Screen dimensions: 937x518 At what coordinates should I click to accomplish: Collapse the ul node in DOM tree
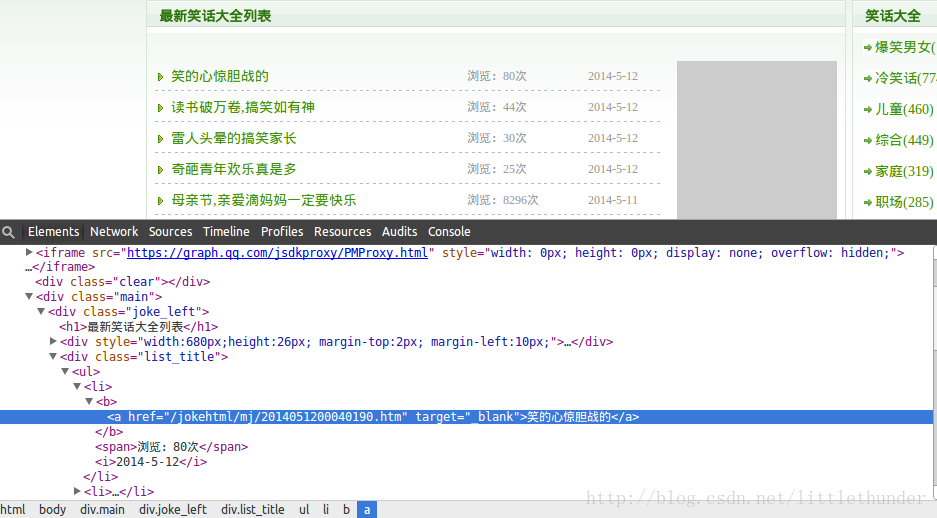coord(65,371)
